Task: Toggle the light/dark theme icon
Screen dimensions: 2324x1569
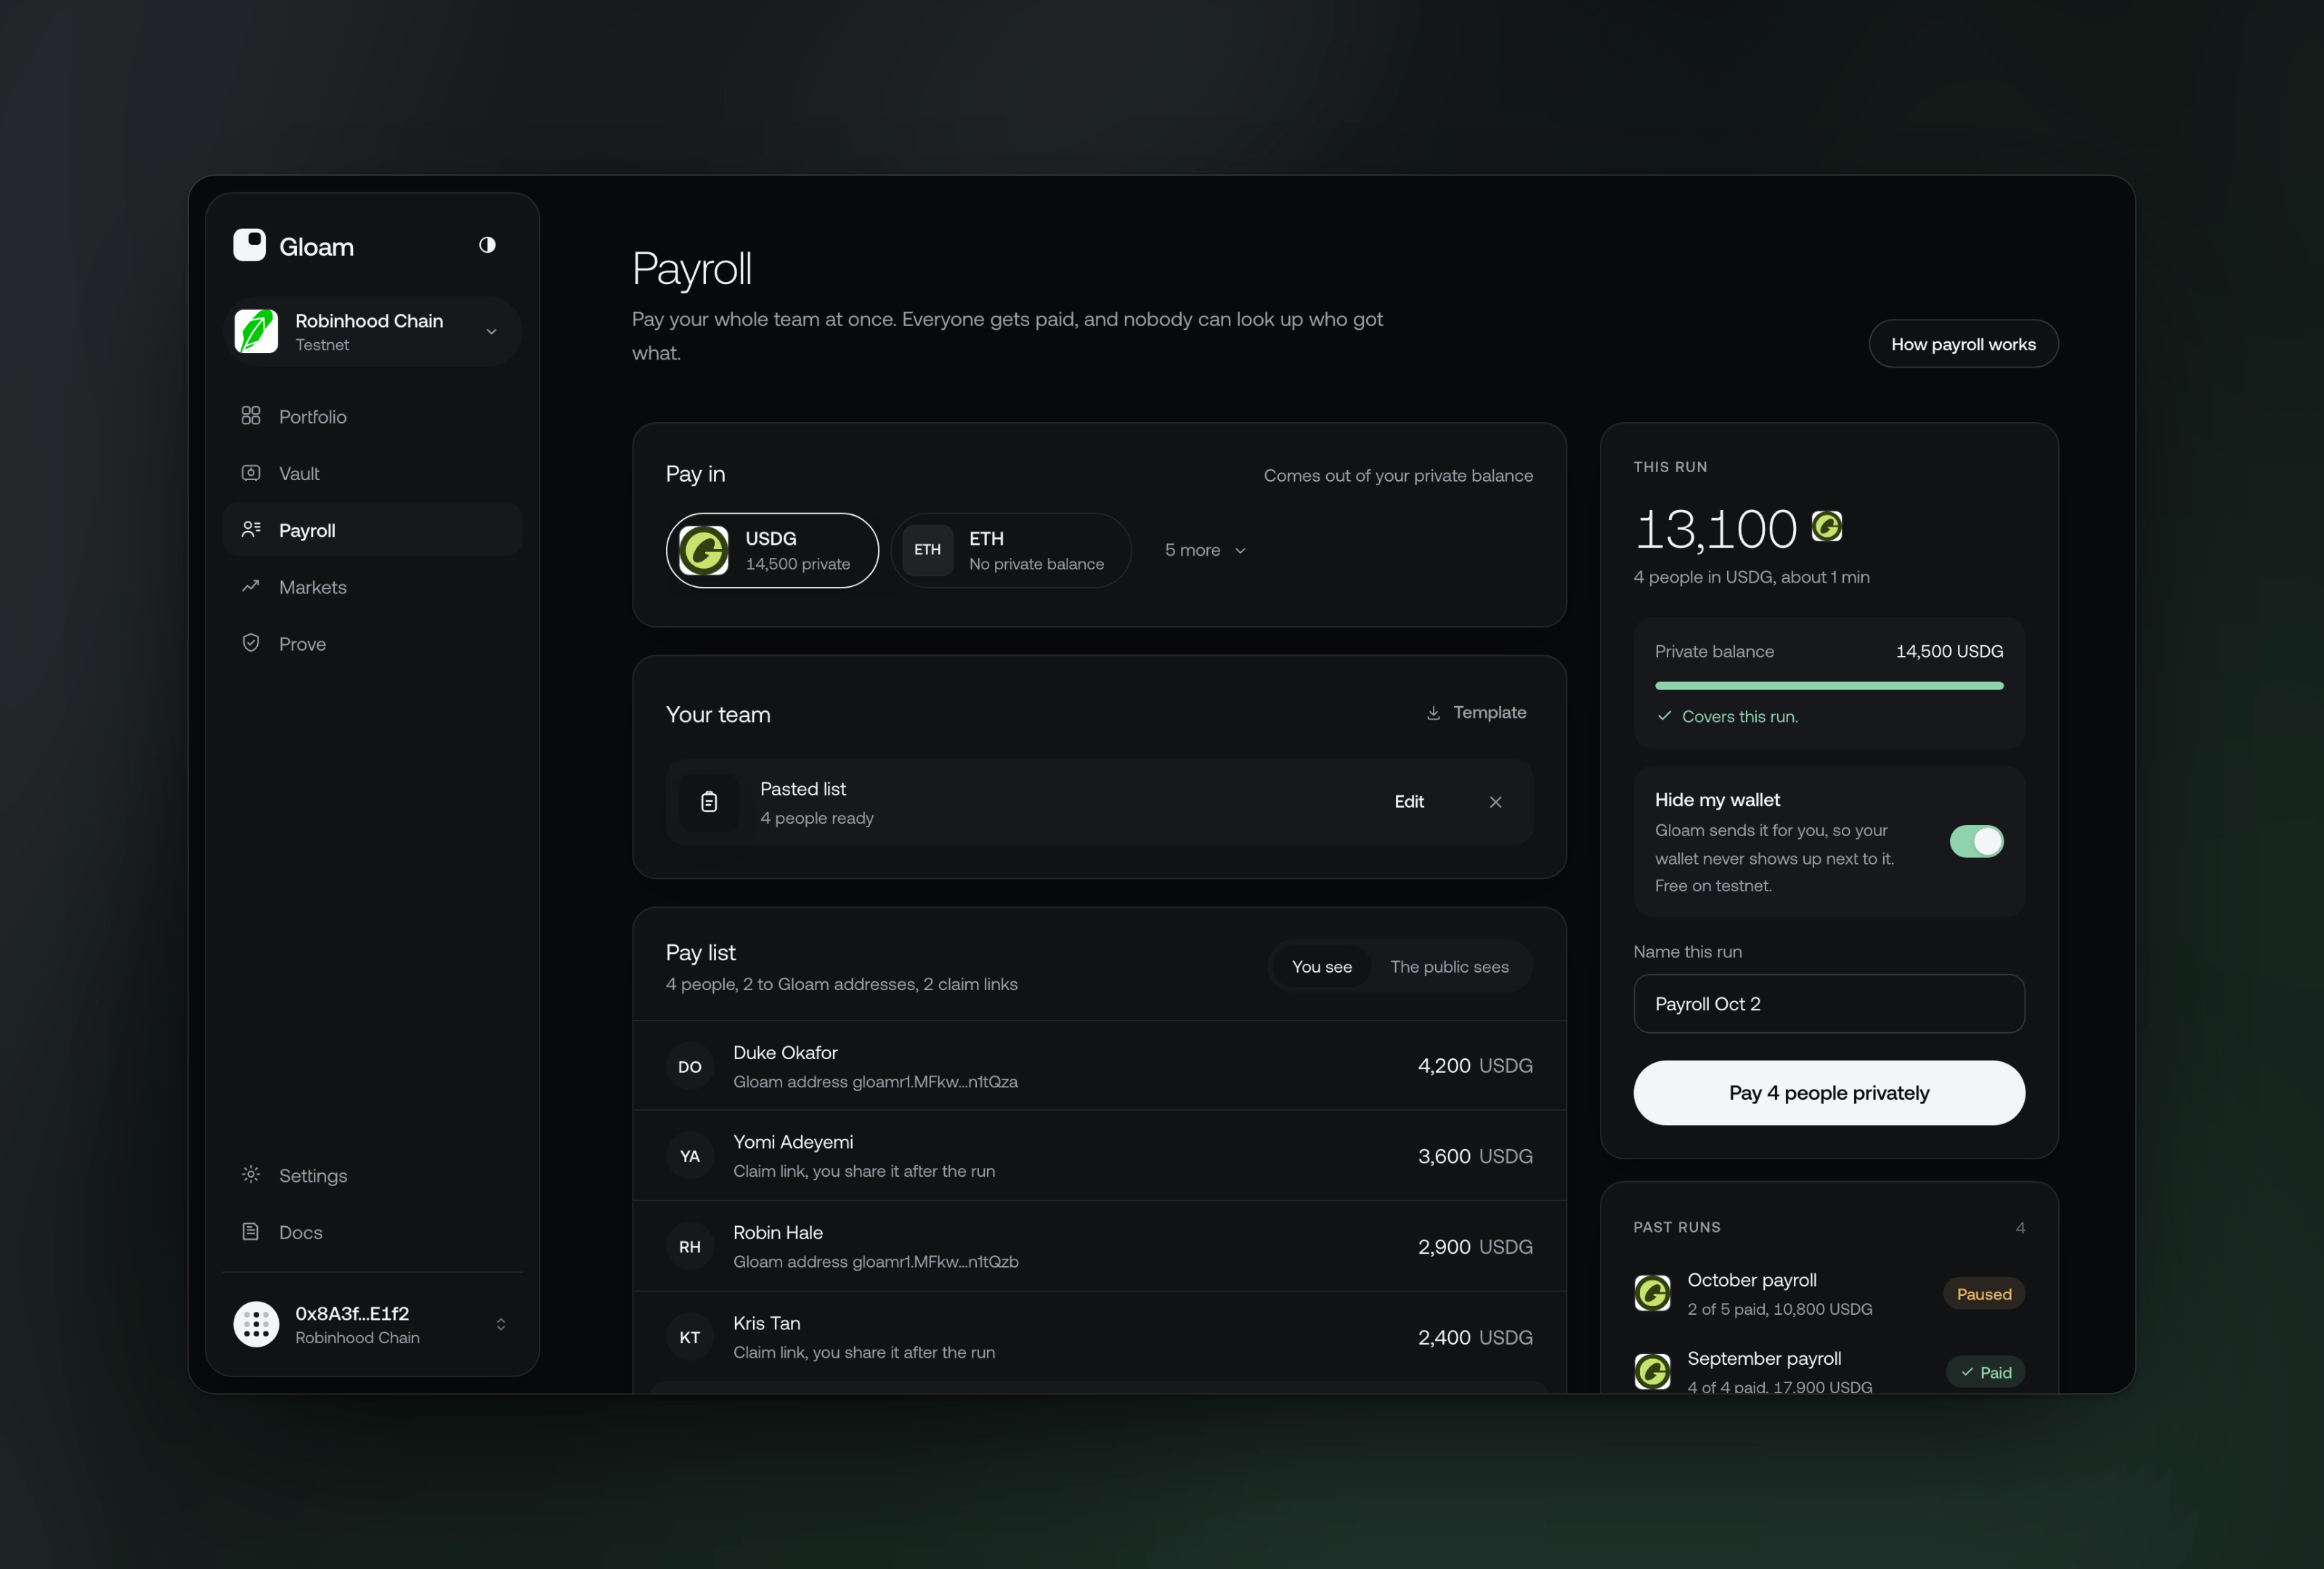Action: (487, 245)
